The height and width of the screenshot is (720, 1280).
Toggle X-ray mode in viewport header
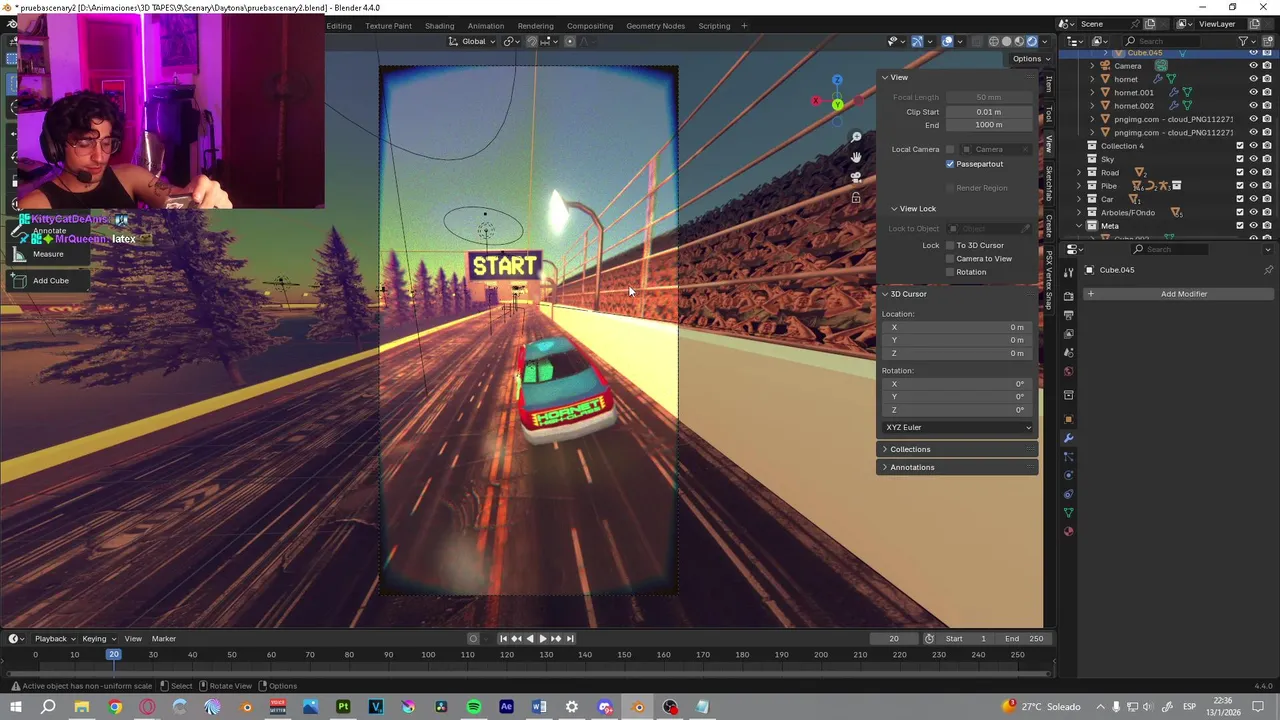pyautogui.click(x=976, y=41)
